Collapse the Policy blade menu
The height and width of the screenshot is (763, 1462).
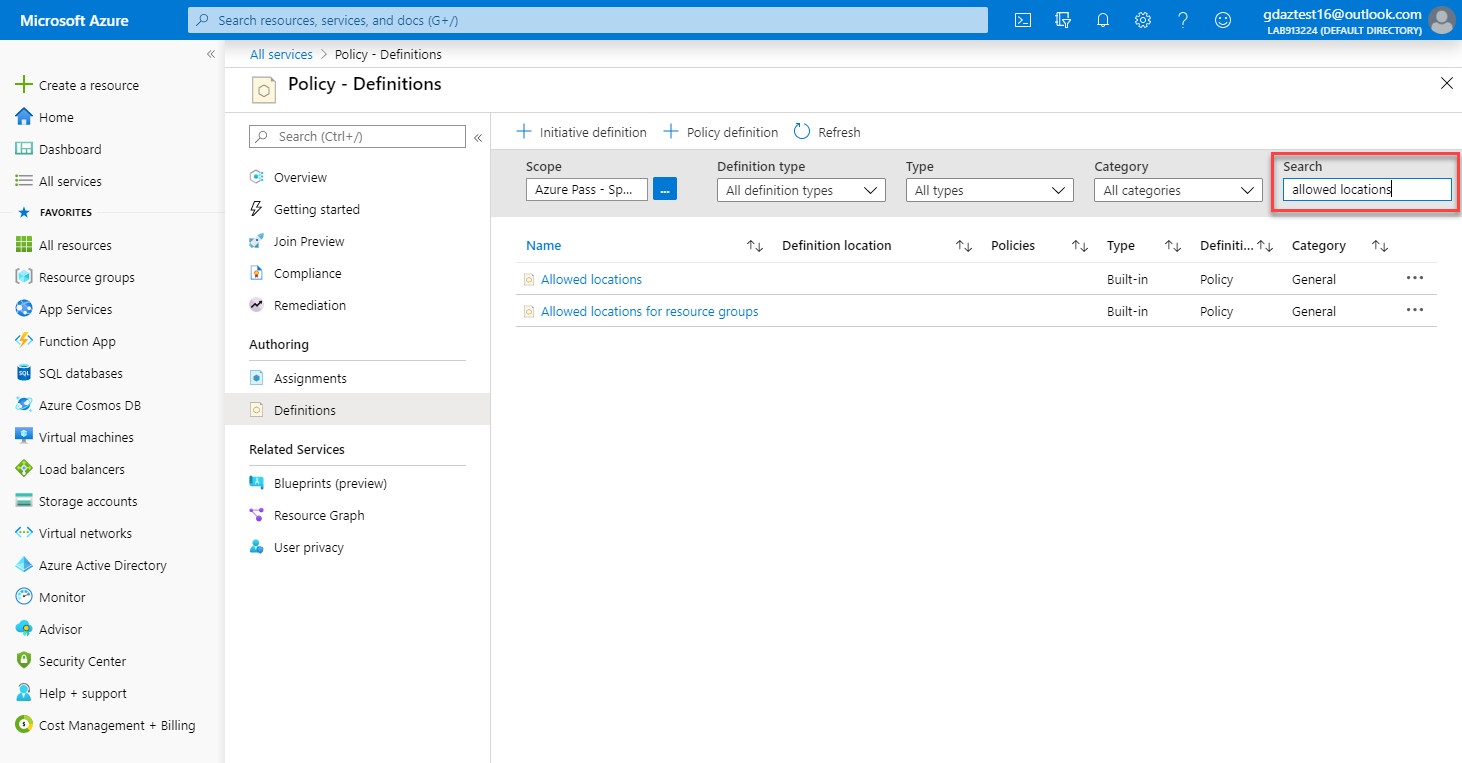pos(478,137)
